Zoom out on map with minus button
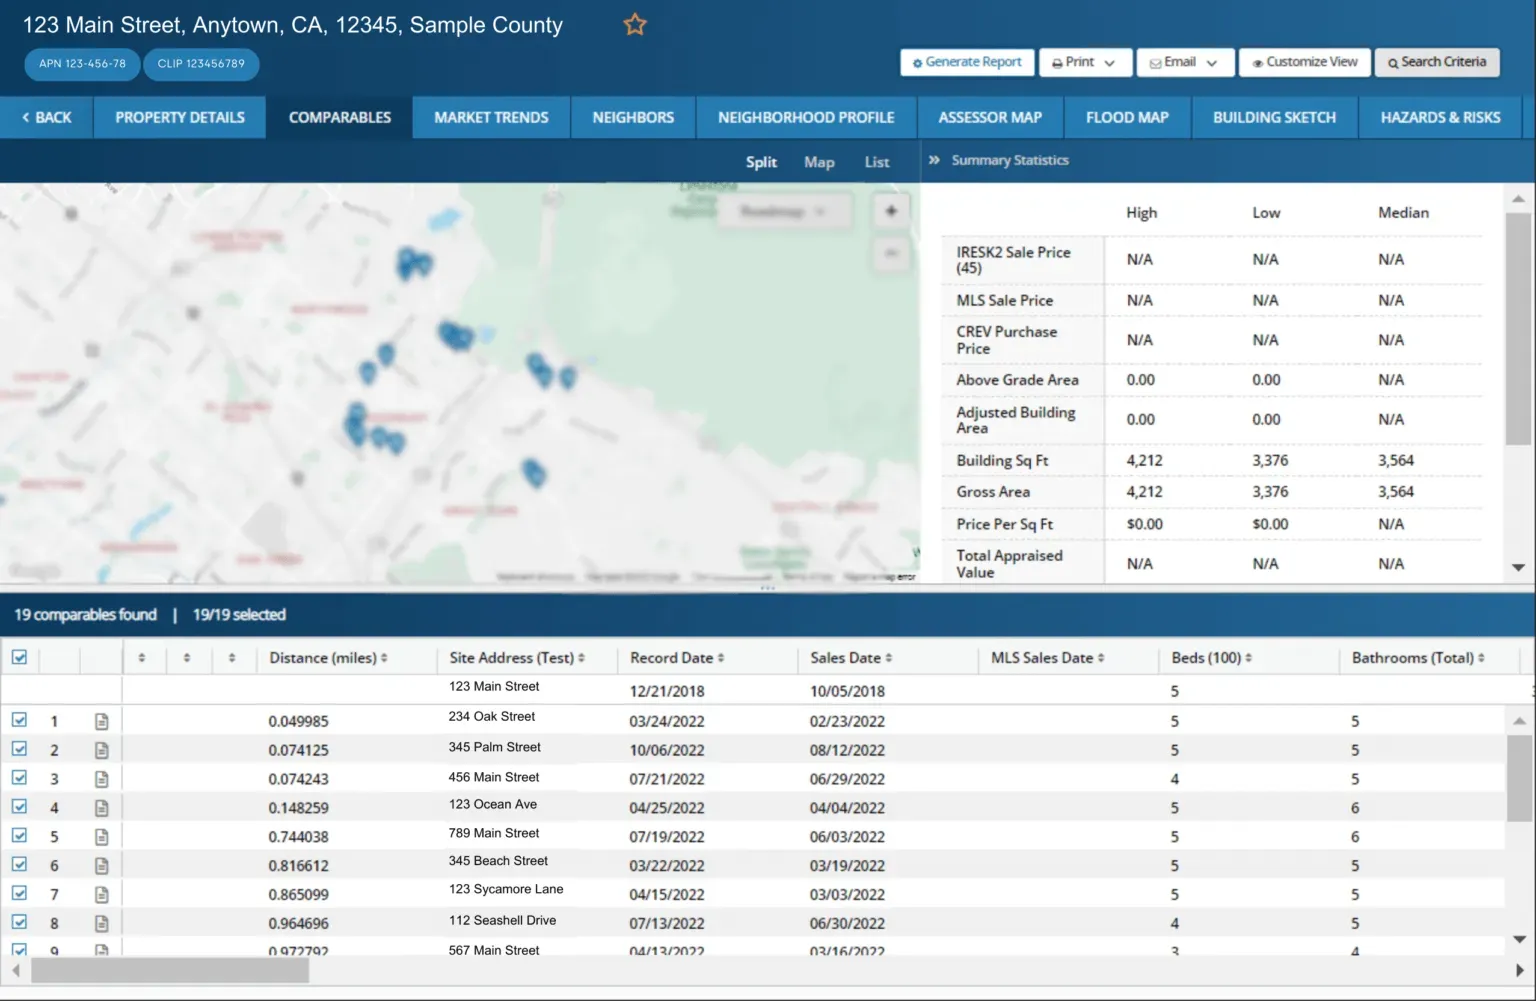 (x=891, y=254)
